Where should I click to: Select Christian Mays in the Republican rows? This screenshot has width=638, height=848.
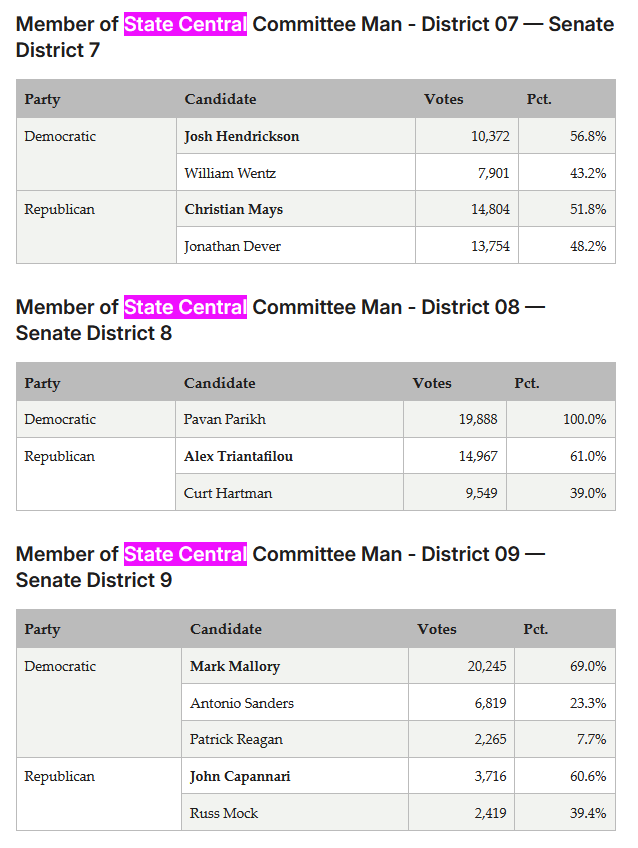234,209
